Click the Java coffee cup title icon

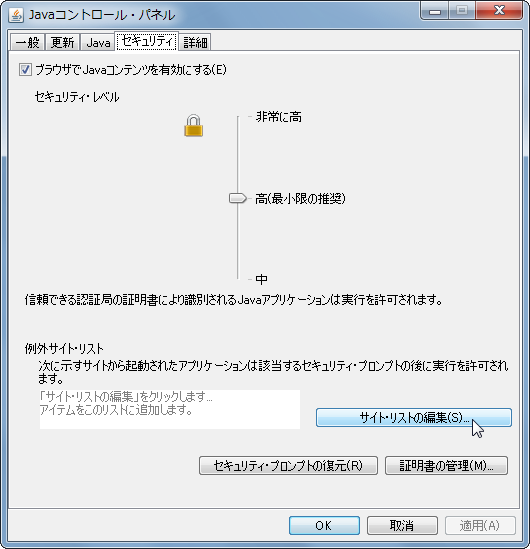click(16, 15)
